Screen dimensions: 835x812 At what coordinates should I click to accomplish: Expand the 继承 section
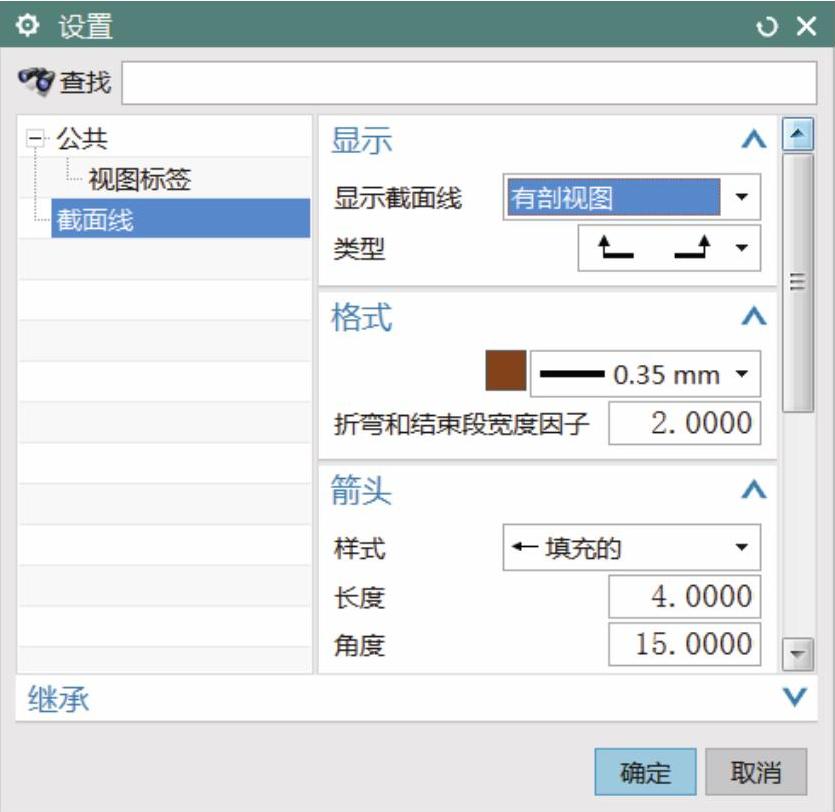point(795,697)
